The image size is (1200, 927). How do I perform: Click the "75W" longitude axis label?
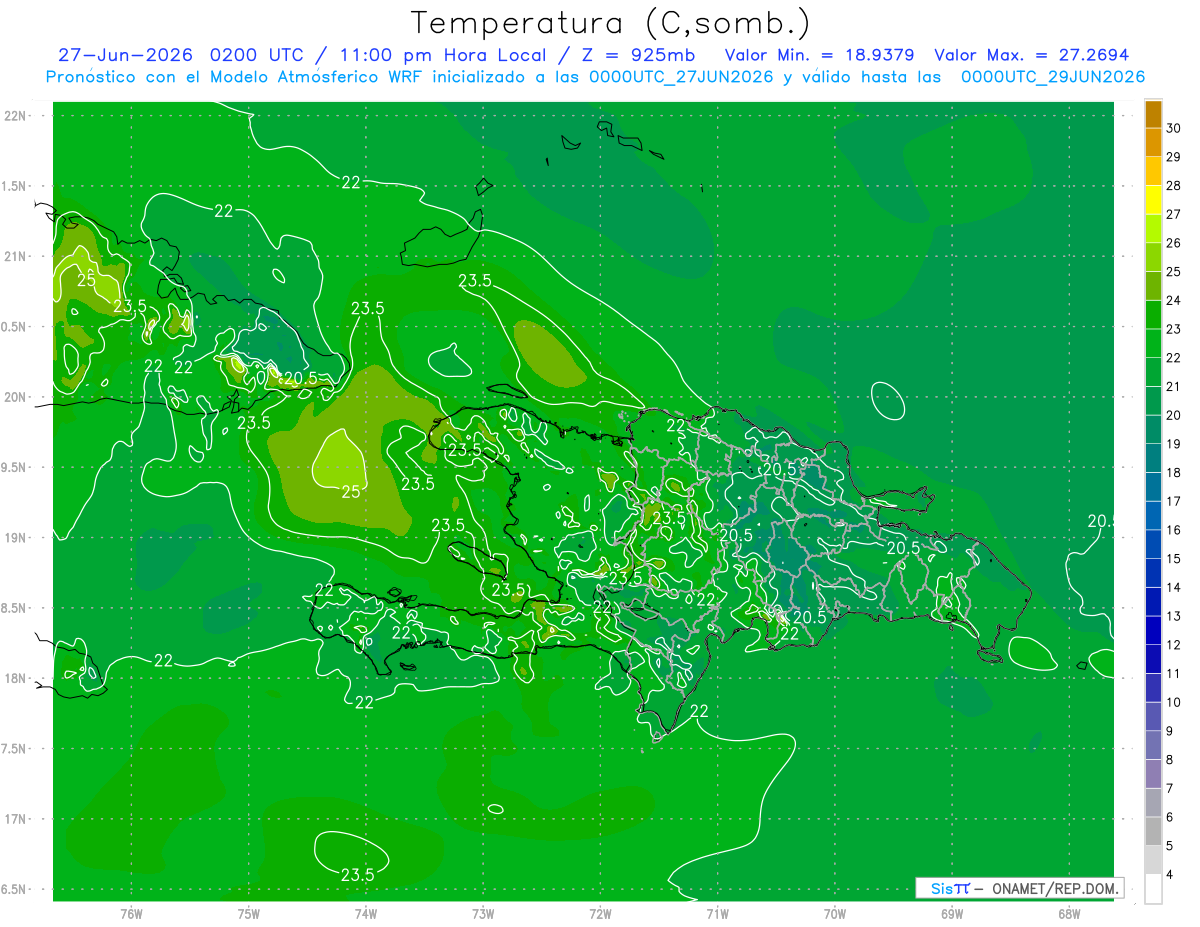(x=249, y=914)
